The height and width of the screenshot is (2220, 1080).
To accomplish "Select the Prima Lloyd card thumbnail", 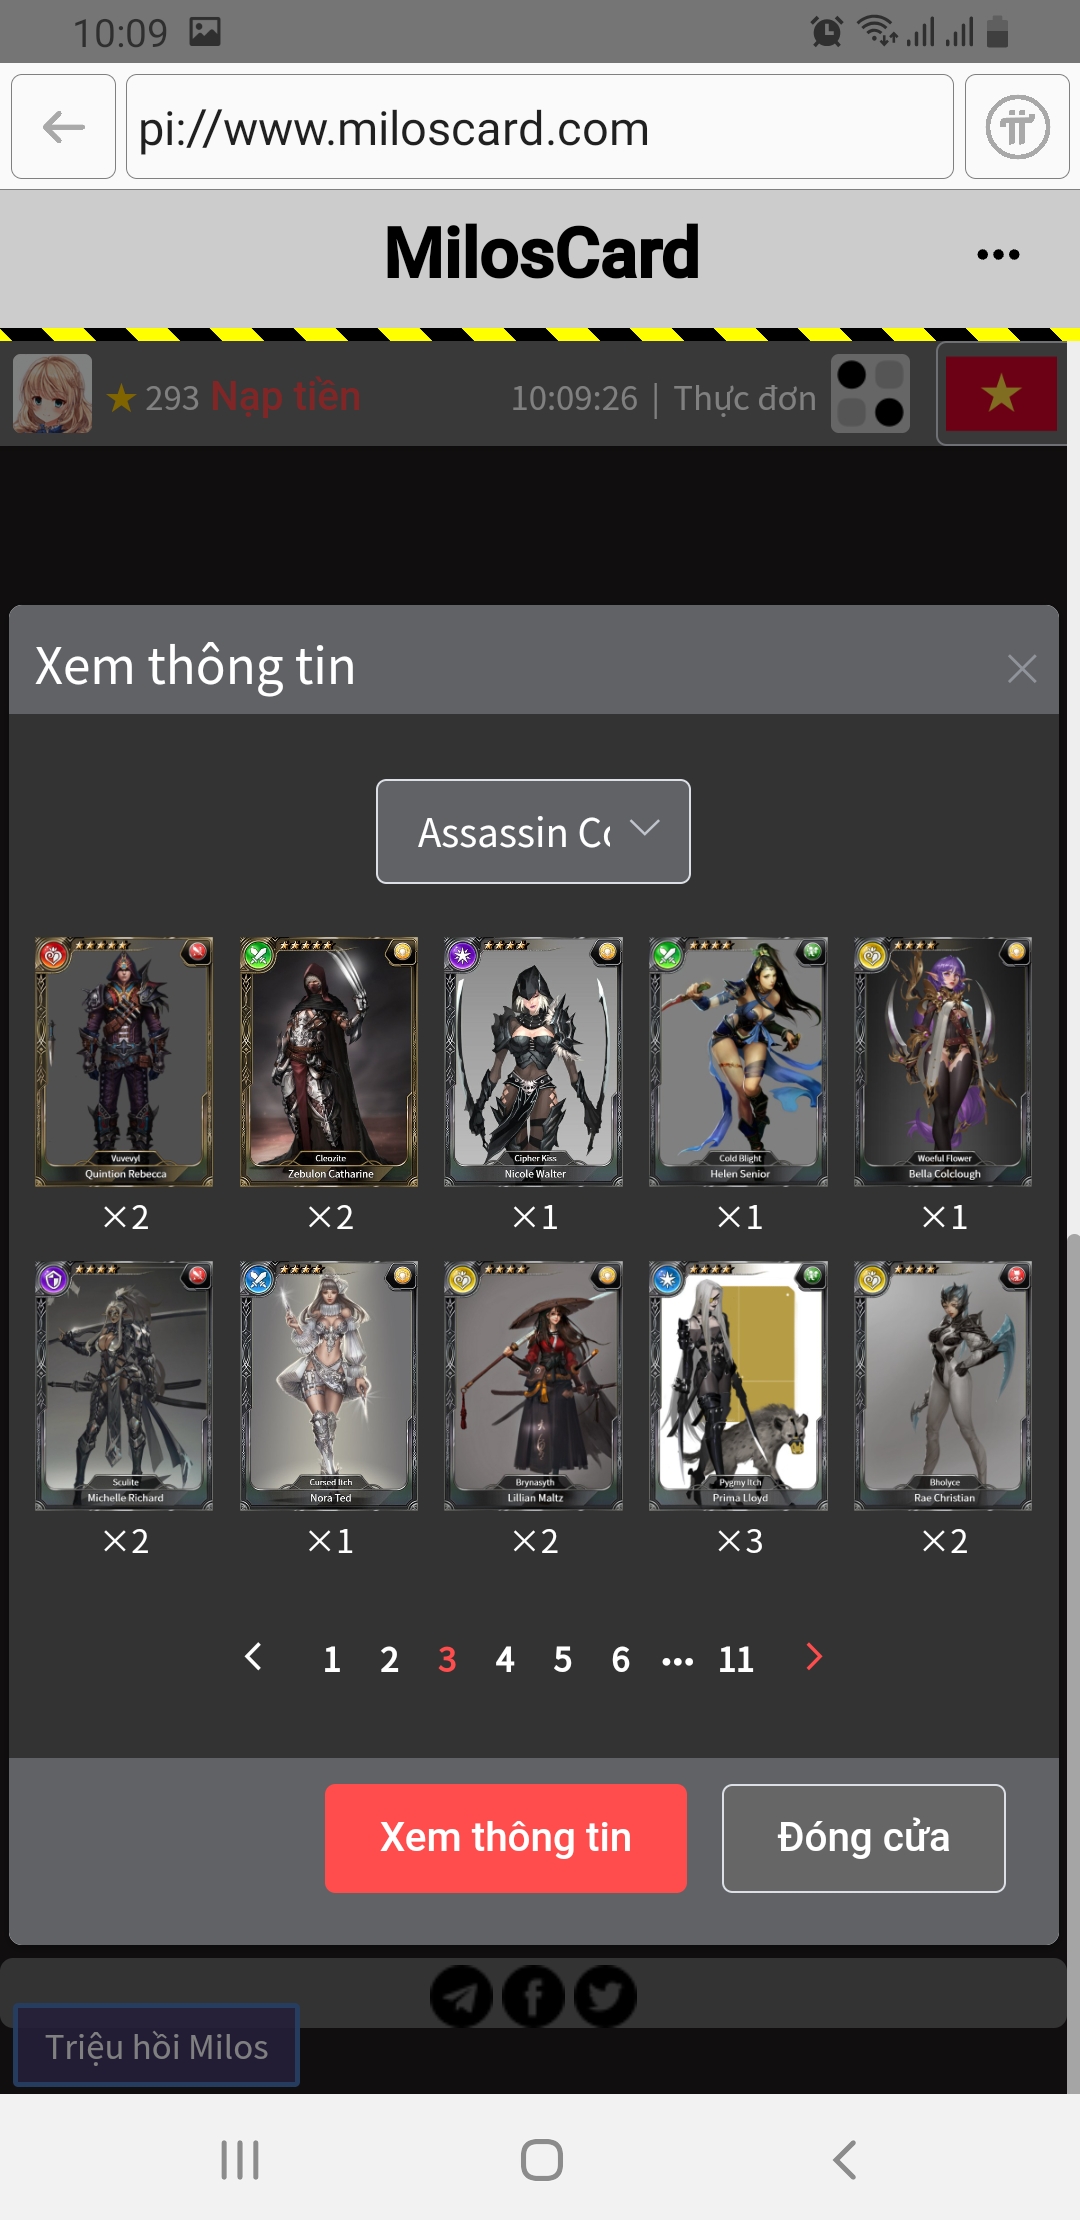I will click(x=738, y=1386).
